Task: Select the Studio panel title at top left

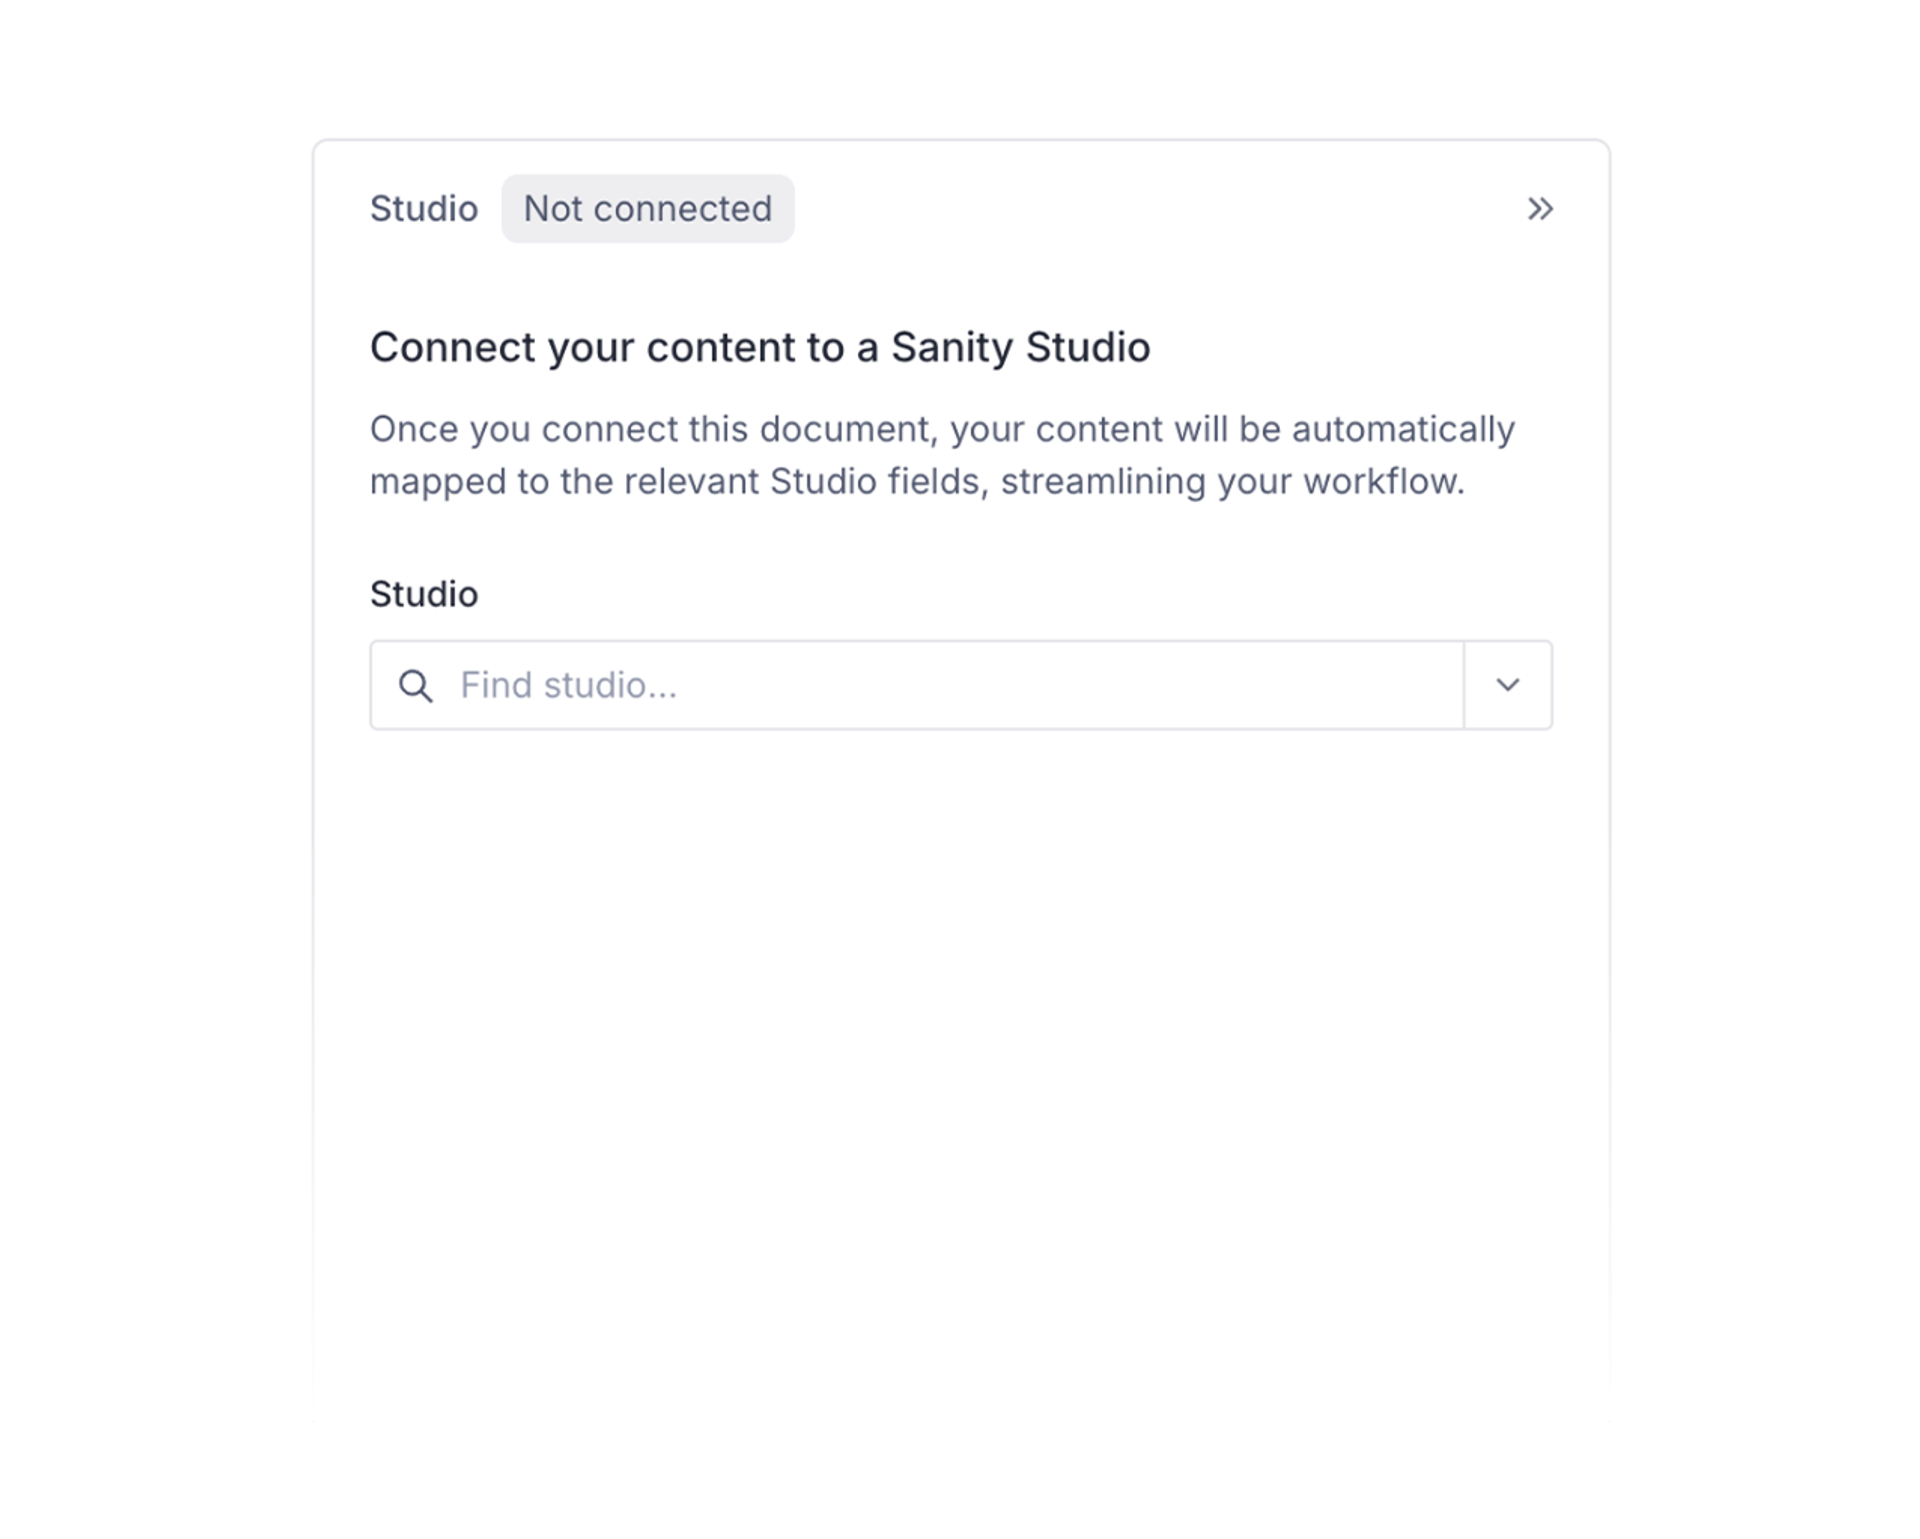Action: pos(424,208)
